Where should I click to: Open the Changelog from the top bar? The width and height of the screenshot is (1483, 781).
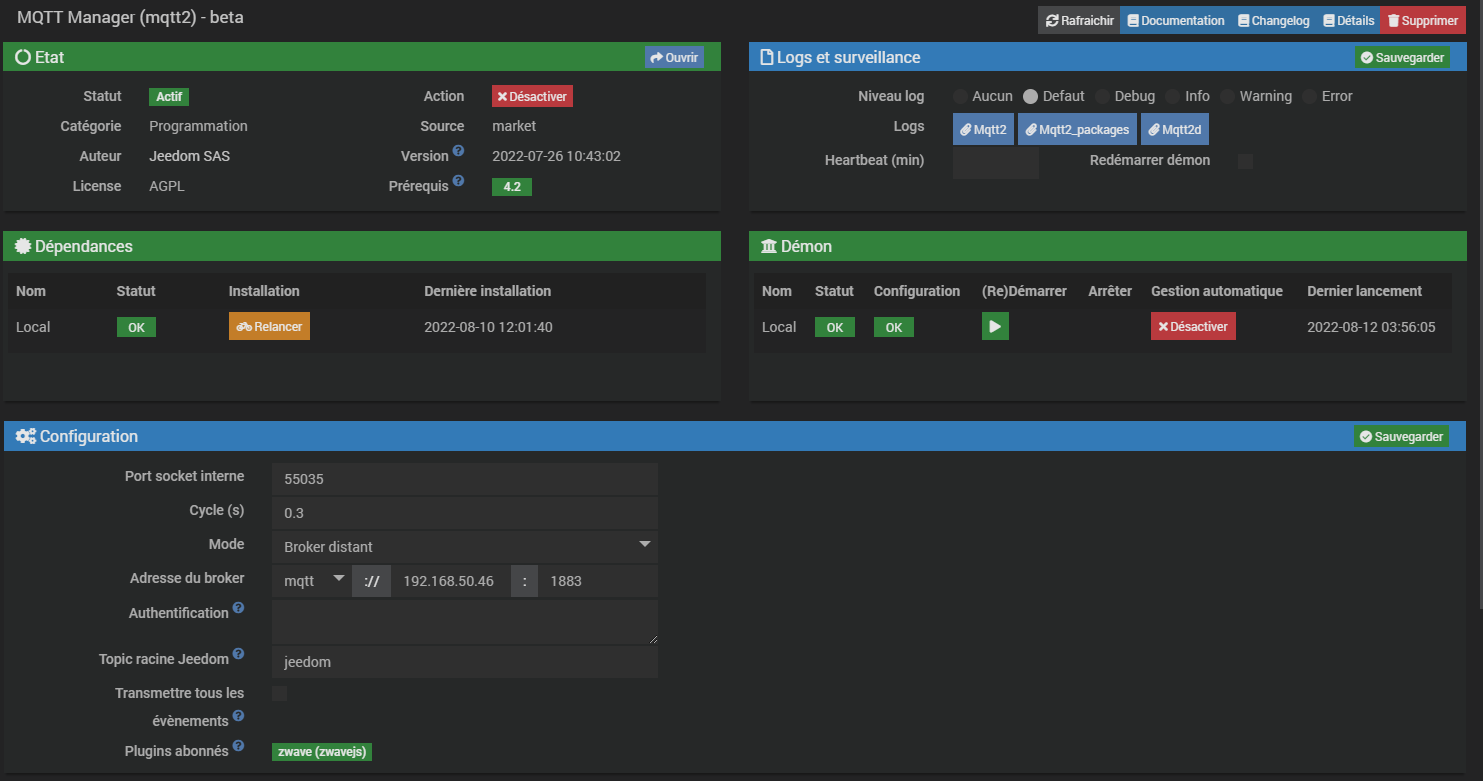click(1272, 20)
